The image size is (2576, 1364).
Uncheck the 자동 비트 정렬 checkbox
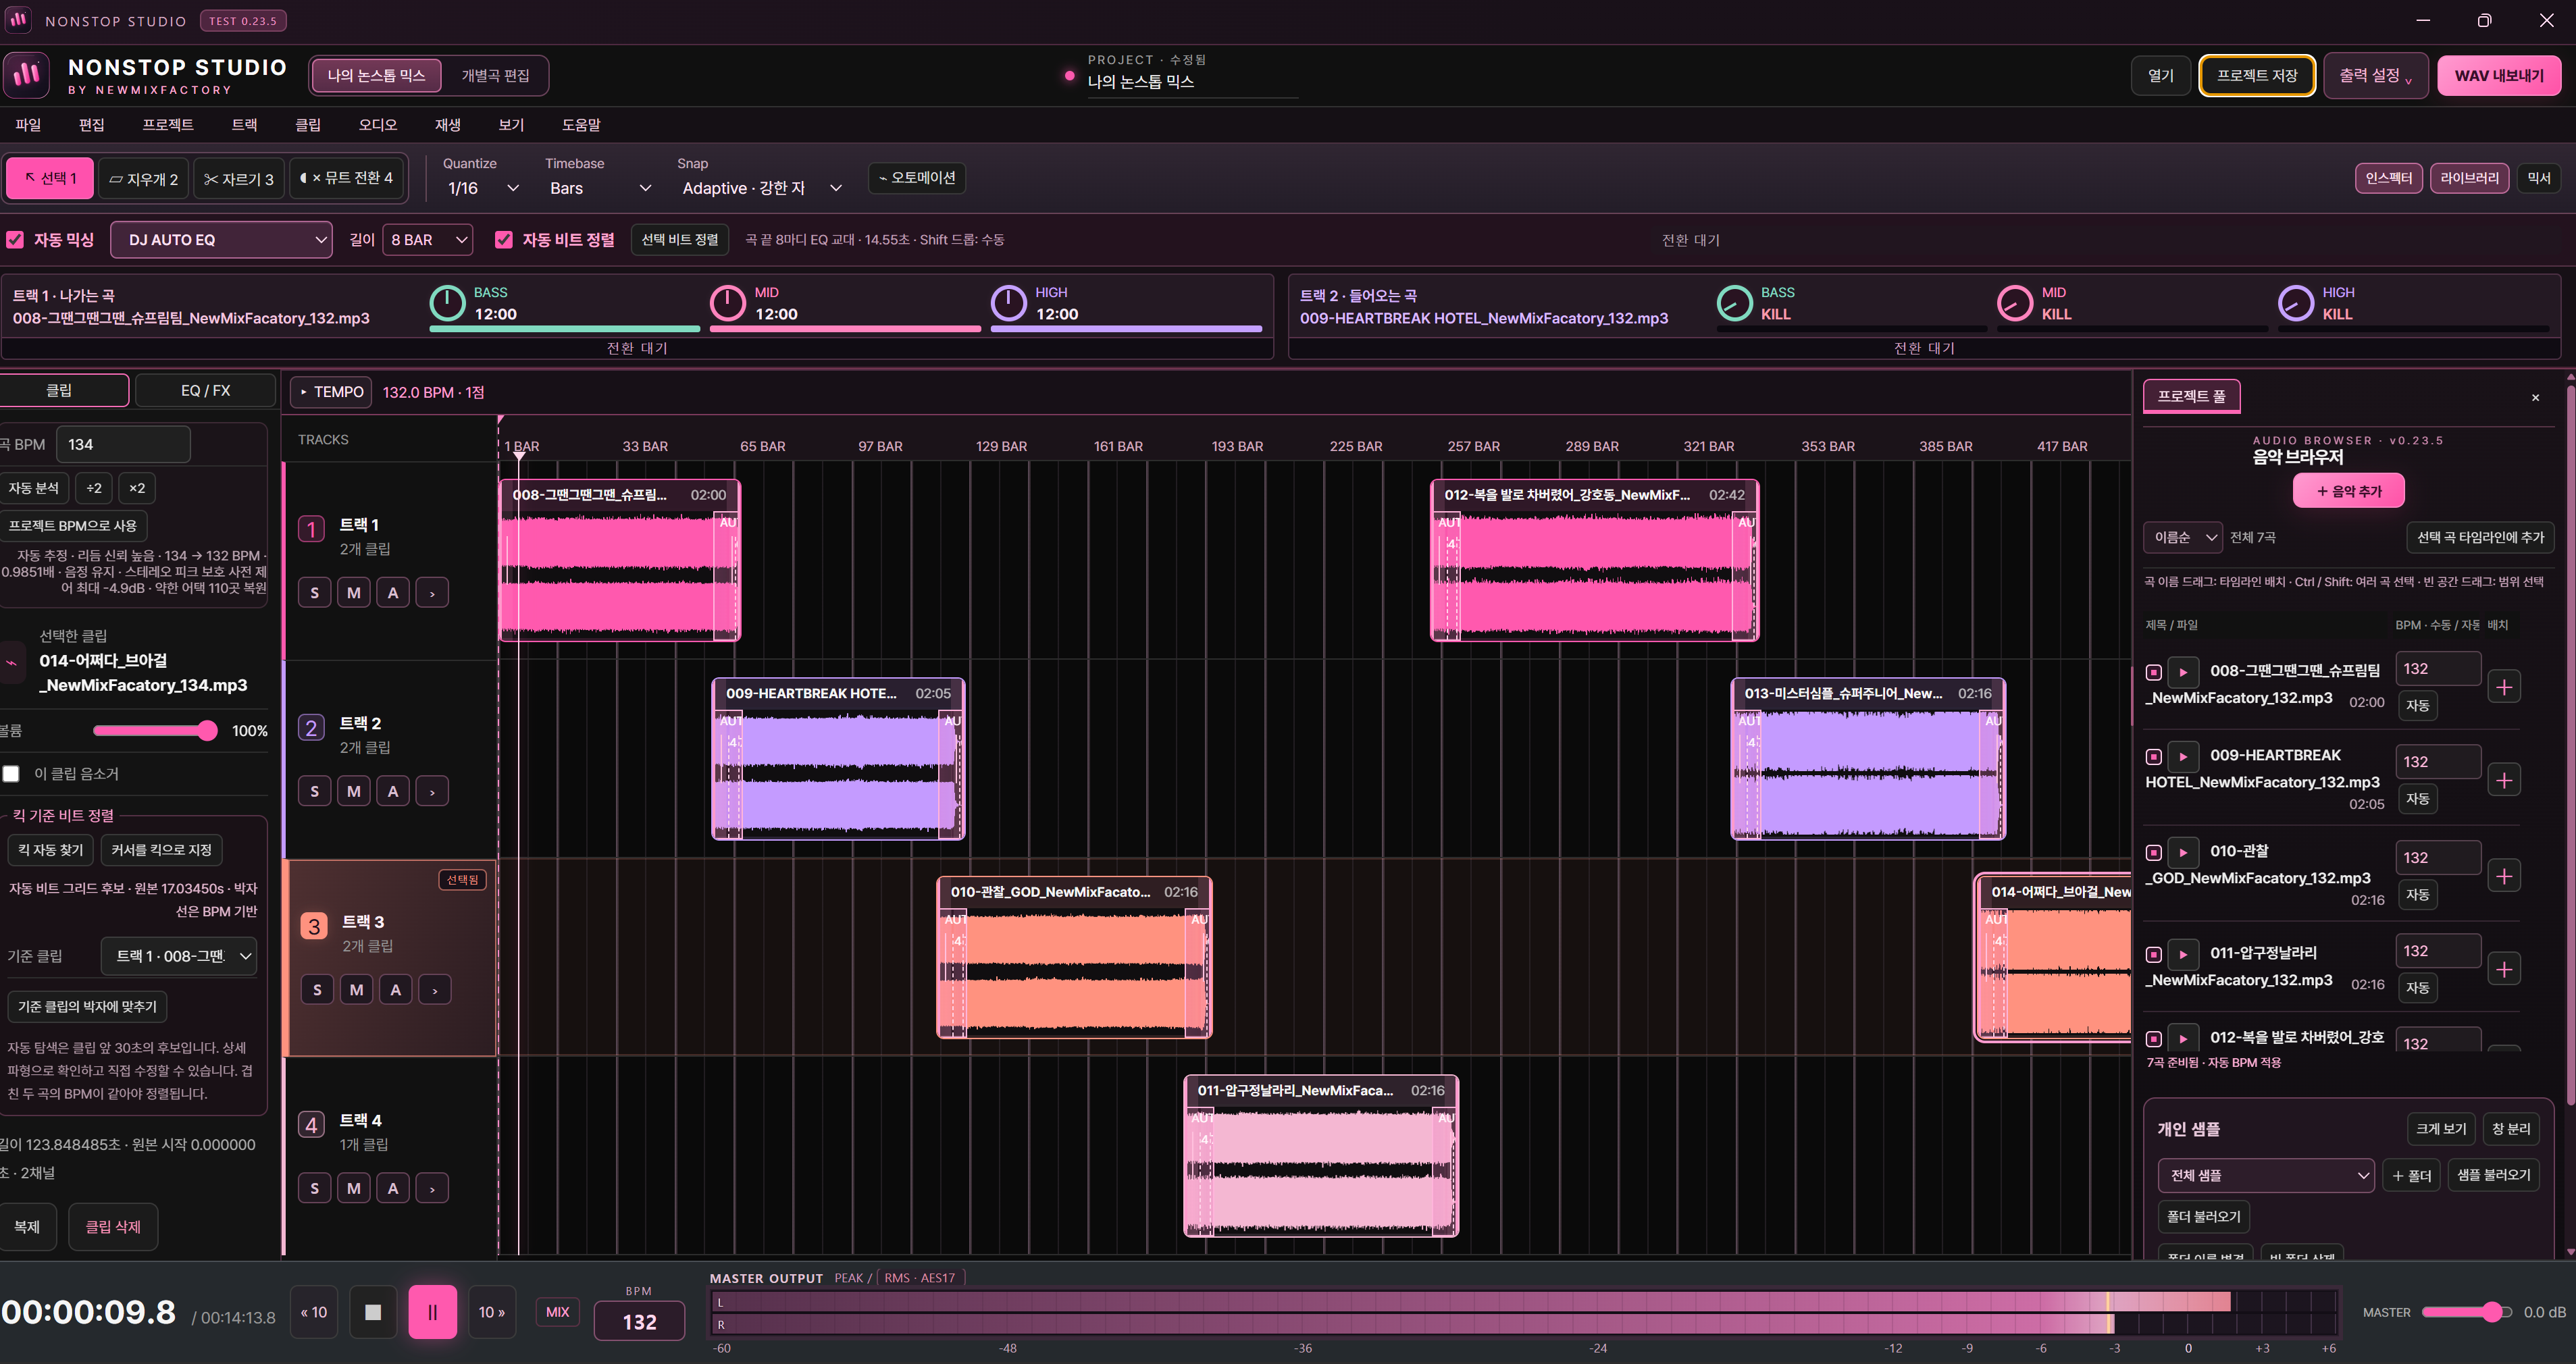tap(504, 240)
